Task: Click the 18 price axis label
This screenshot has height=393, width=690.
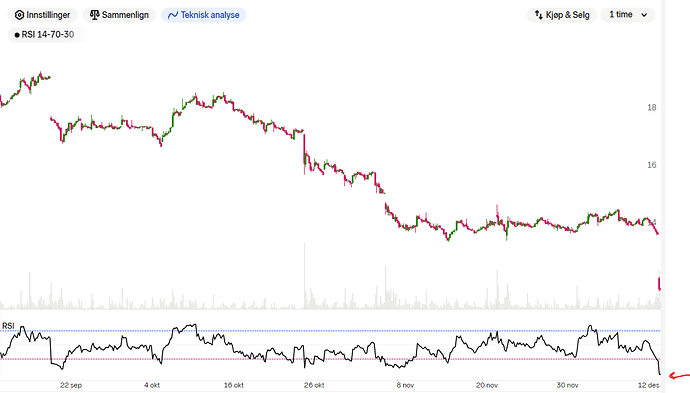Action: pos(652,108)
